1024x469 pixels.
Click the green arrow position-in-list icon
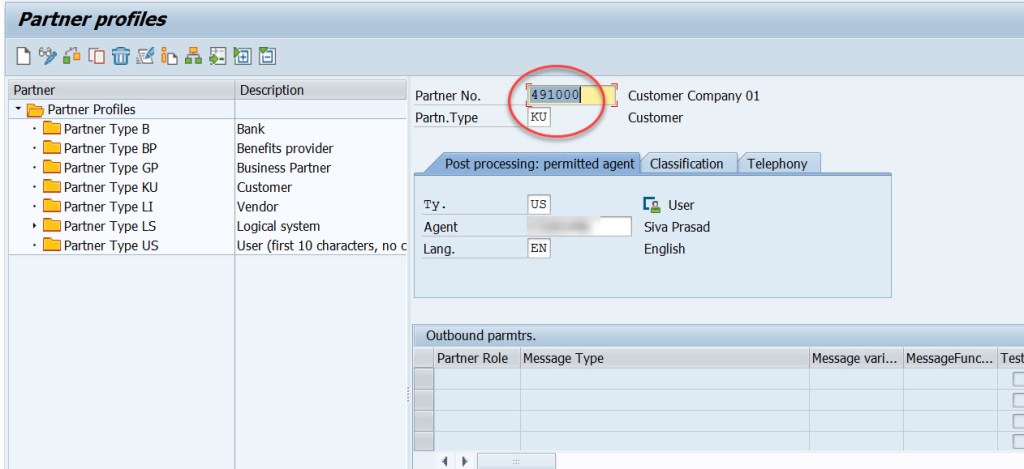pyautogui.click(x=217, y=56)
